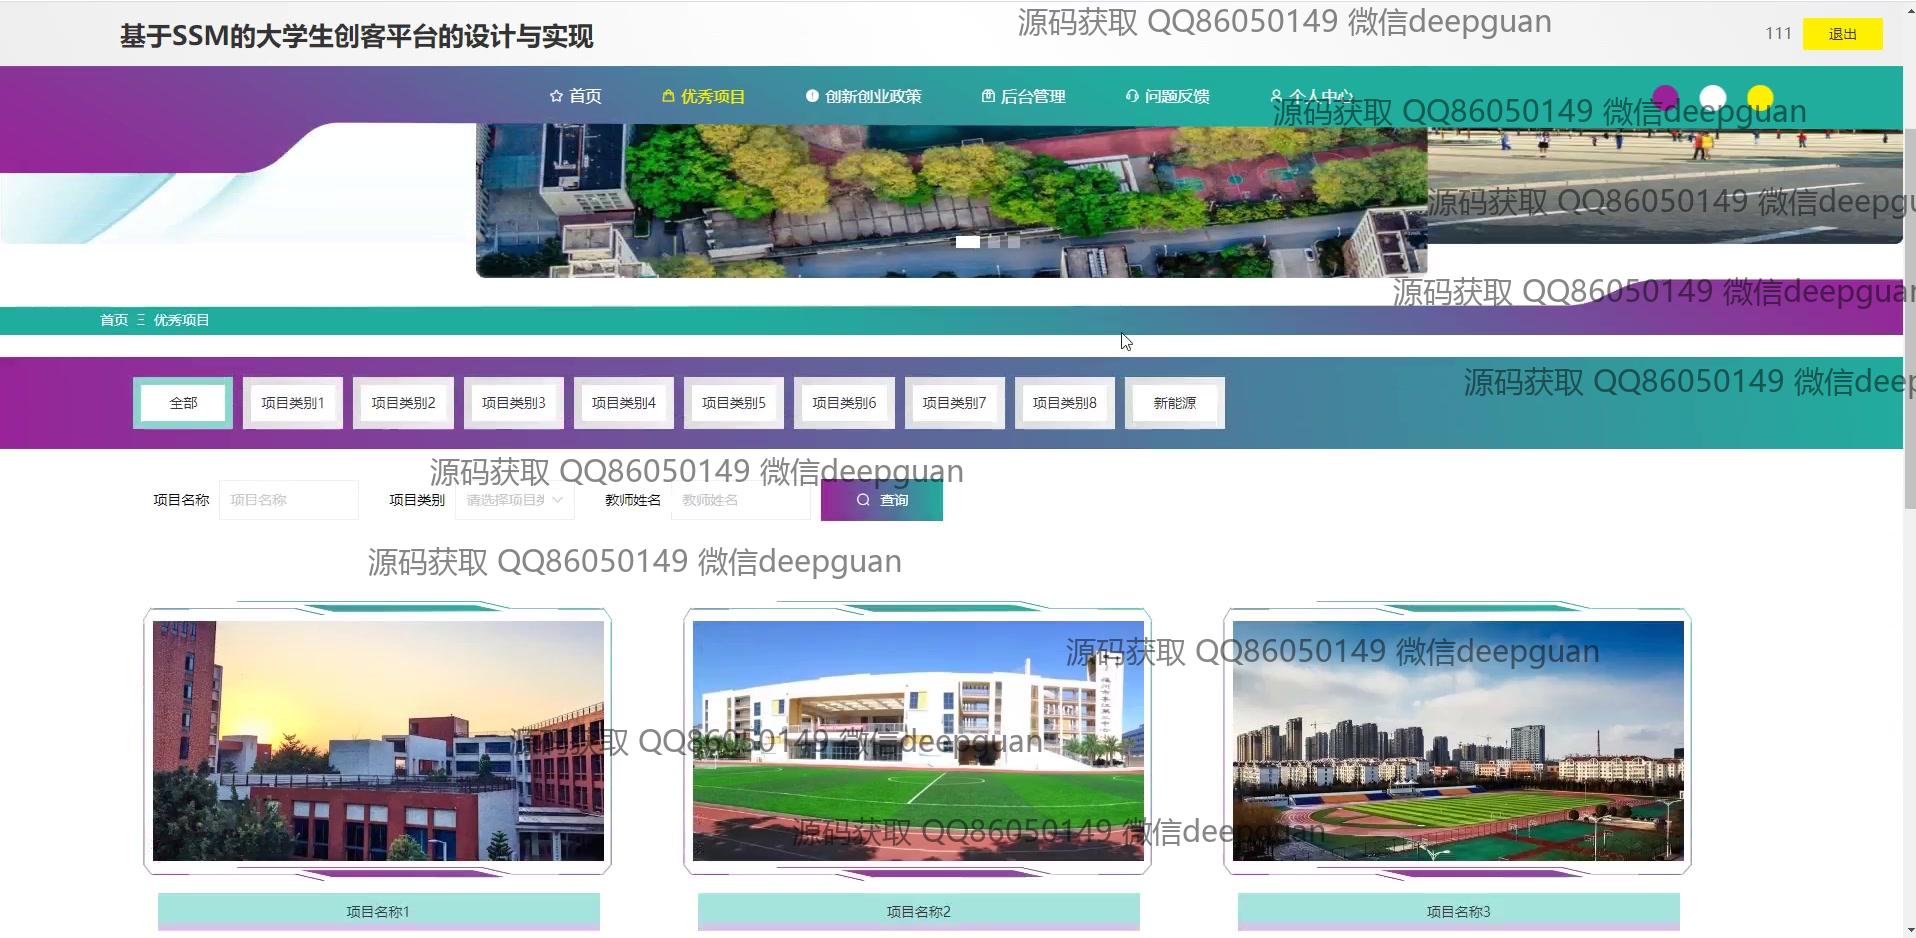Click the headset icon beside 问题反馈
The height and width of the screenshot is (938, 1916).
click(x=1132, y=96)
